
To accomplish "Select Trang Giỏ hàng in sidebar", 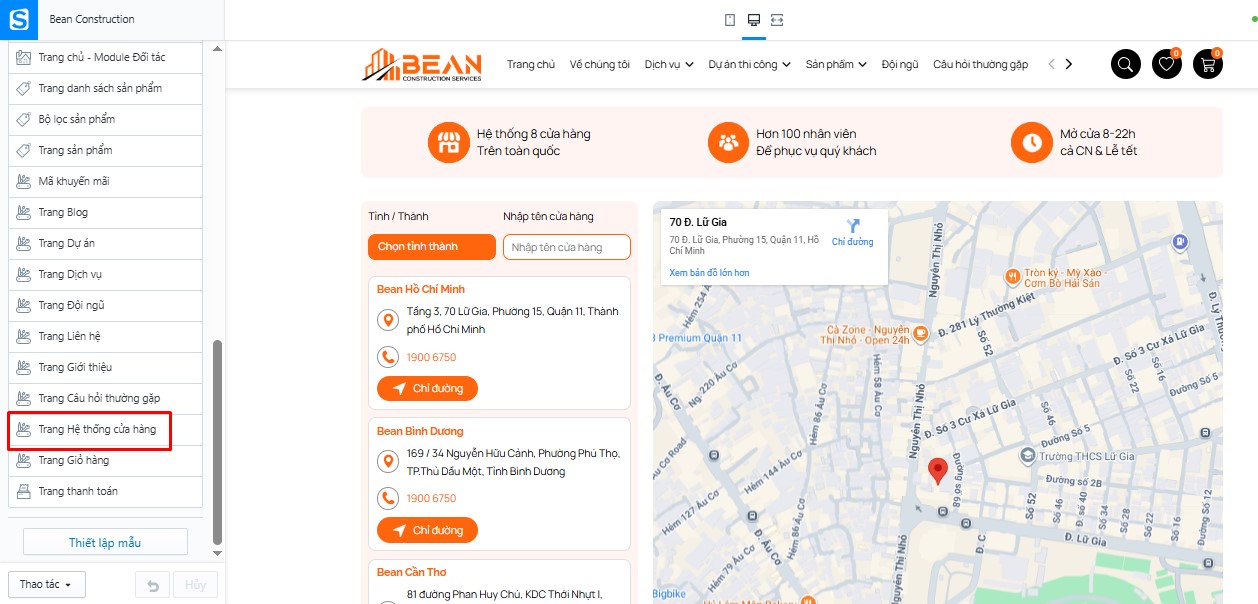I will point(105,460).
